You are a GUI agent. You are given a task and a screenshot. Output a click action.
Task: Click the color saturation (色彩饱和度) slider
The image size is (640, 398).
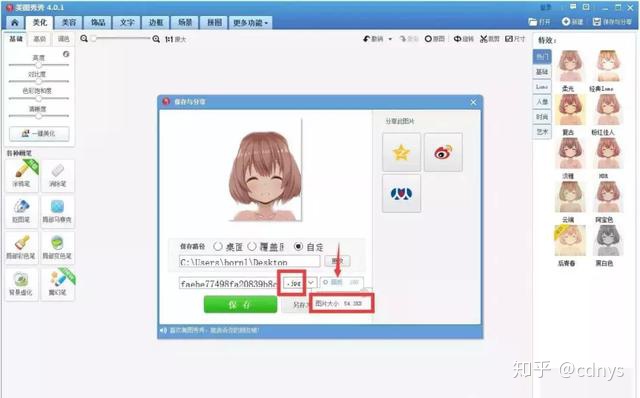pos(39,98)
